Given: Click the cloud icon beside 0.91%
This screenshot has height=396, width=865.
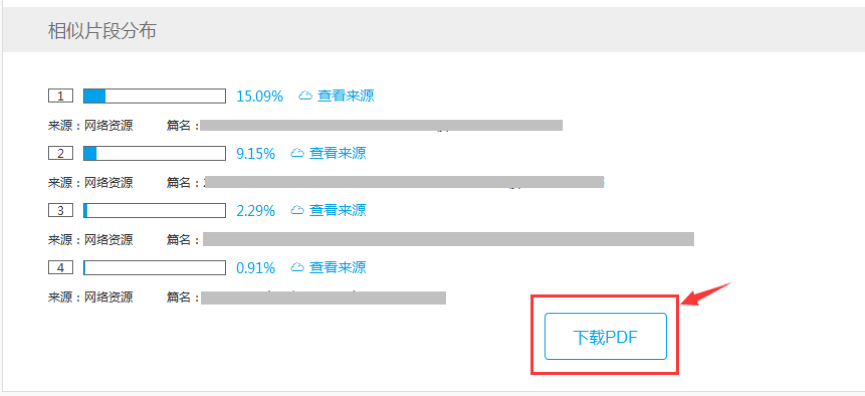Looking at the screenshot, I should point(298,268).
